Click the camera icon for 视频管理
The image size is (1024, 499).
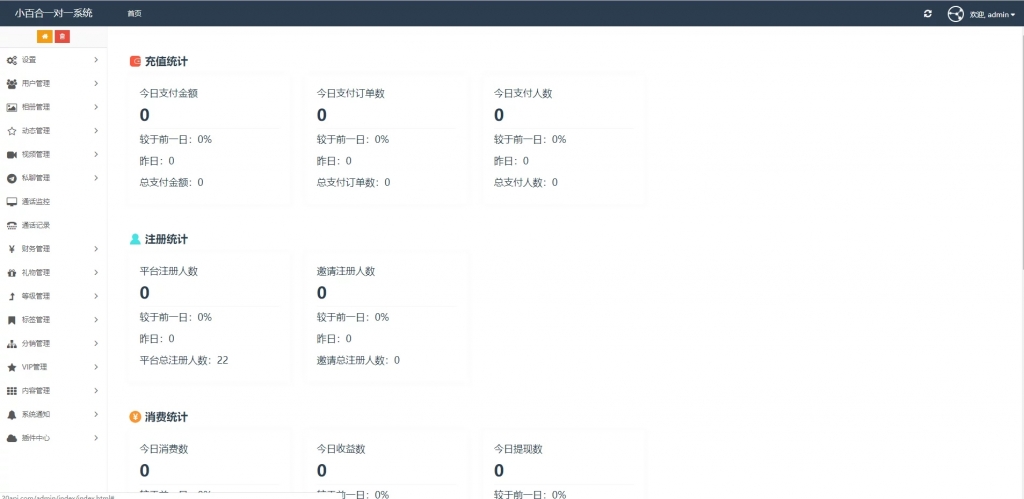12,155
